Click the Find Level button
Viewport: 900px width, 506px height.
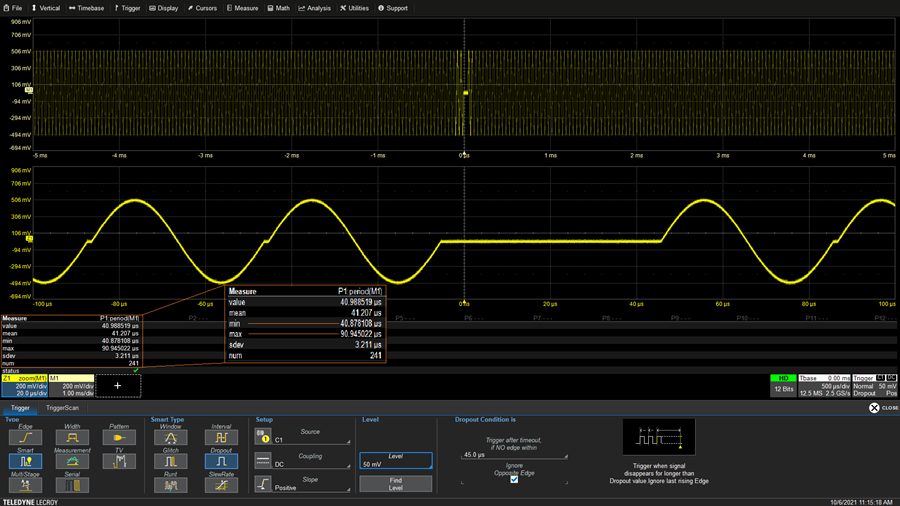(x=396, y=484)
